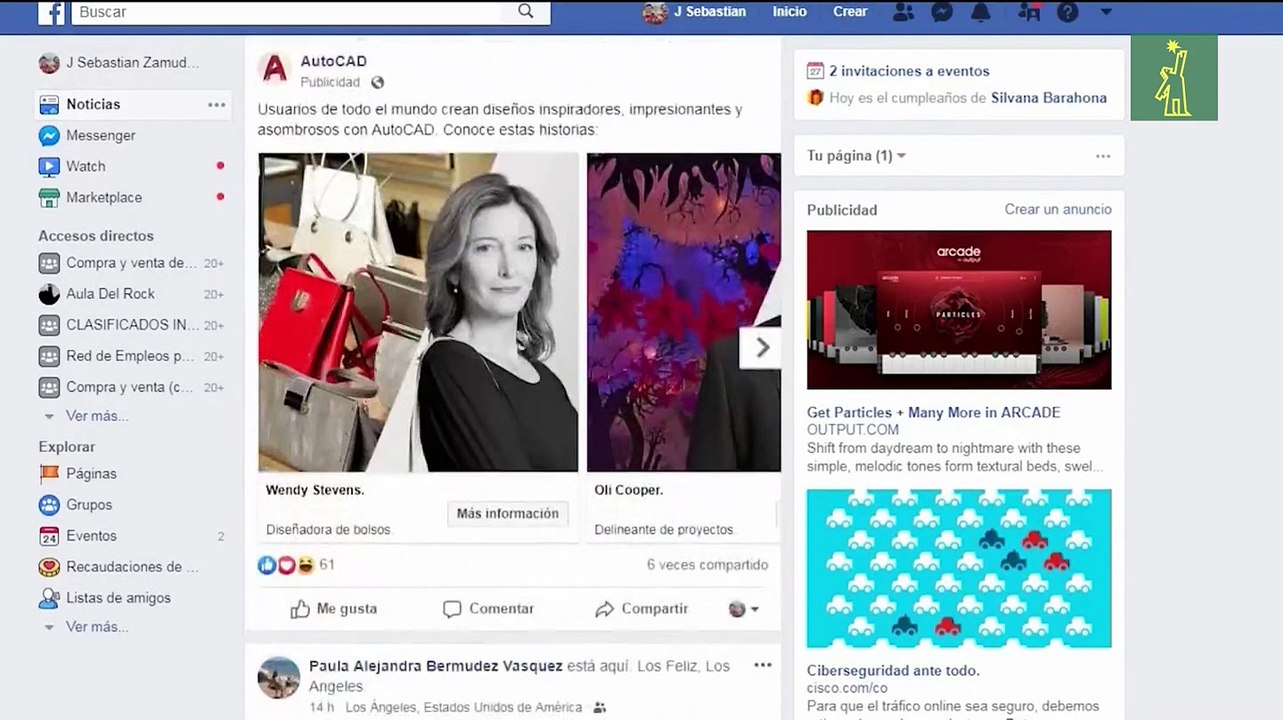This screenshot has width=1283, height=720.
Task: Open Silvana Barahona's birthday link
Action: pyautogui.click(x=1049, y=98)
